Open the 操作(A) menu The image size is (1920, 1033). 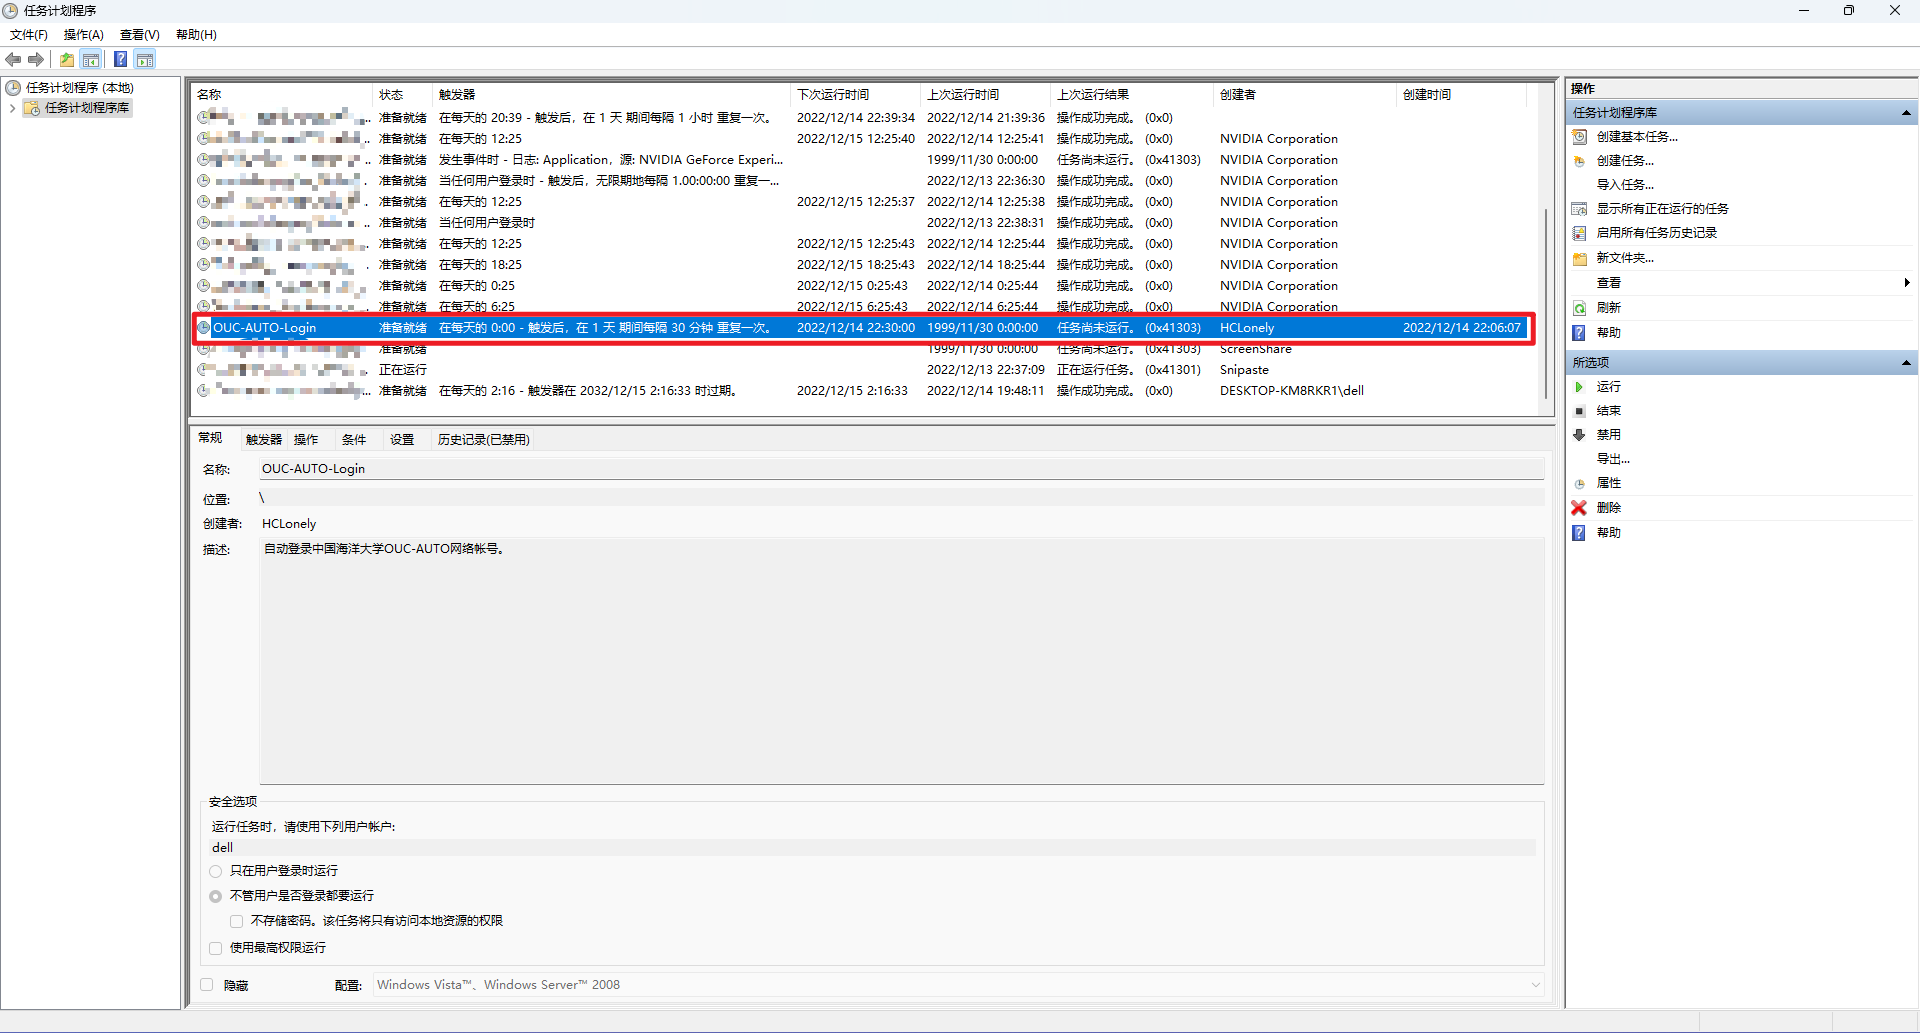point(84,35)
